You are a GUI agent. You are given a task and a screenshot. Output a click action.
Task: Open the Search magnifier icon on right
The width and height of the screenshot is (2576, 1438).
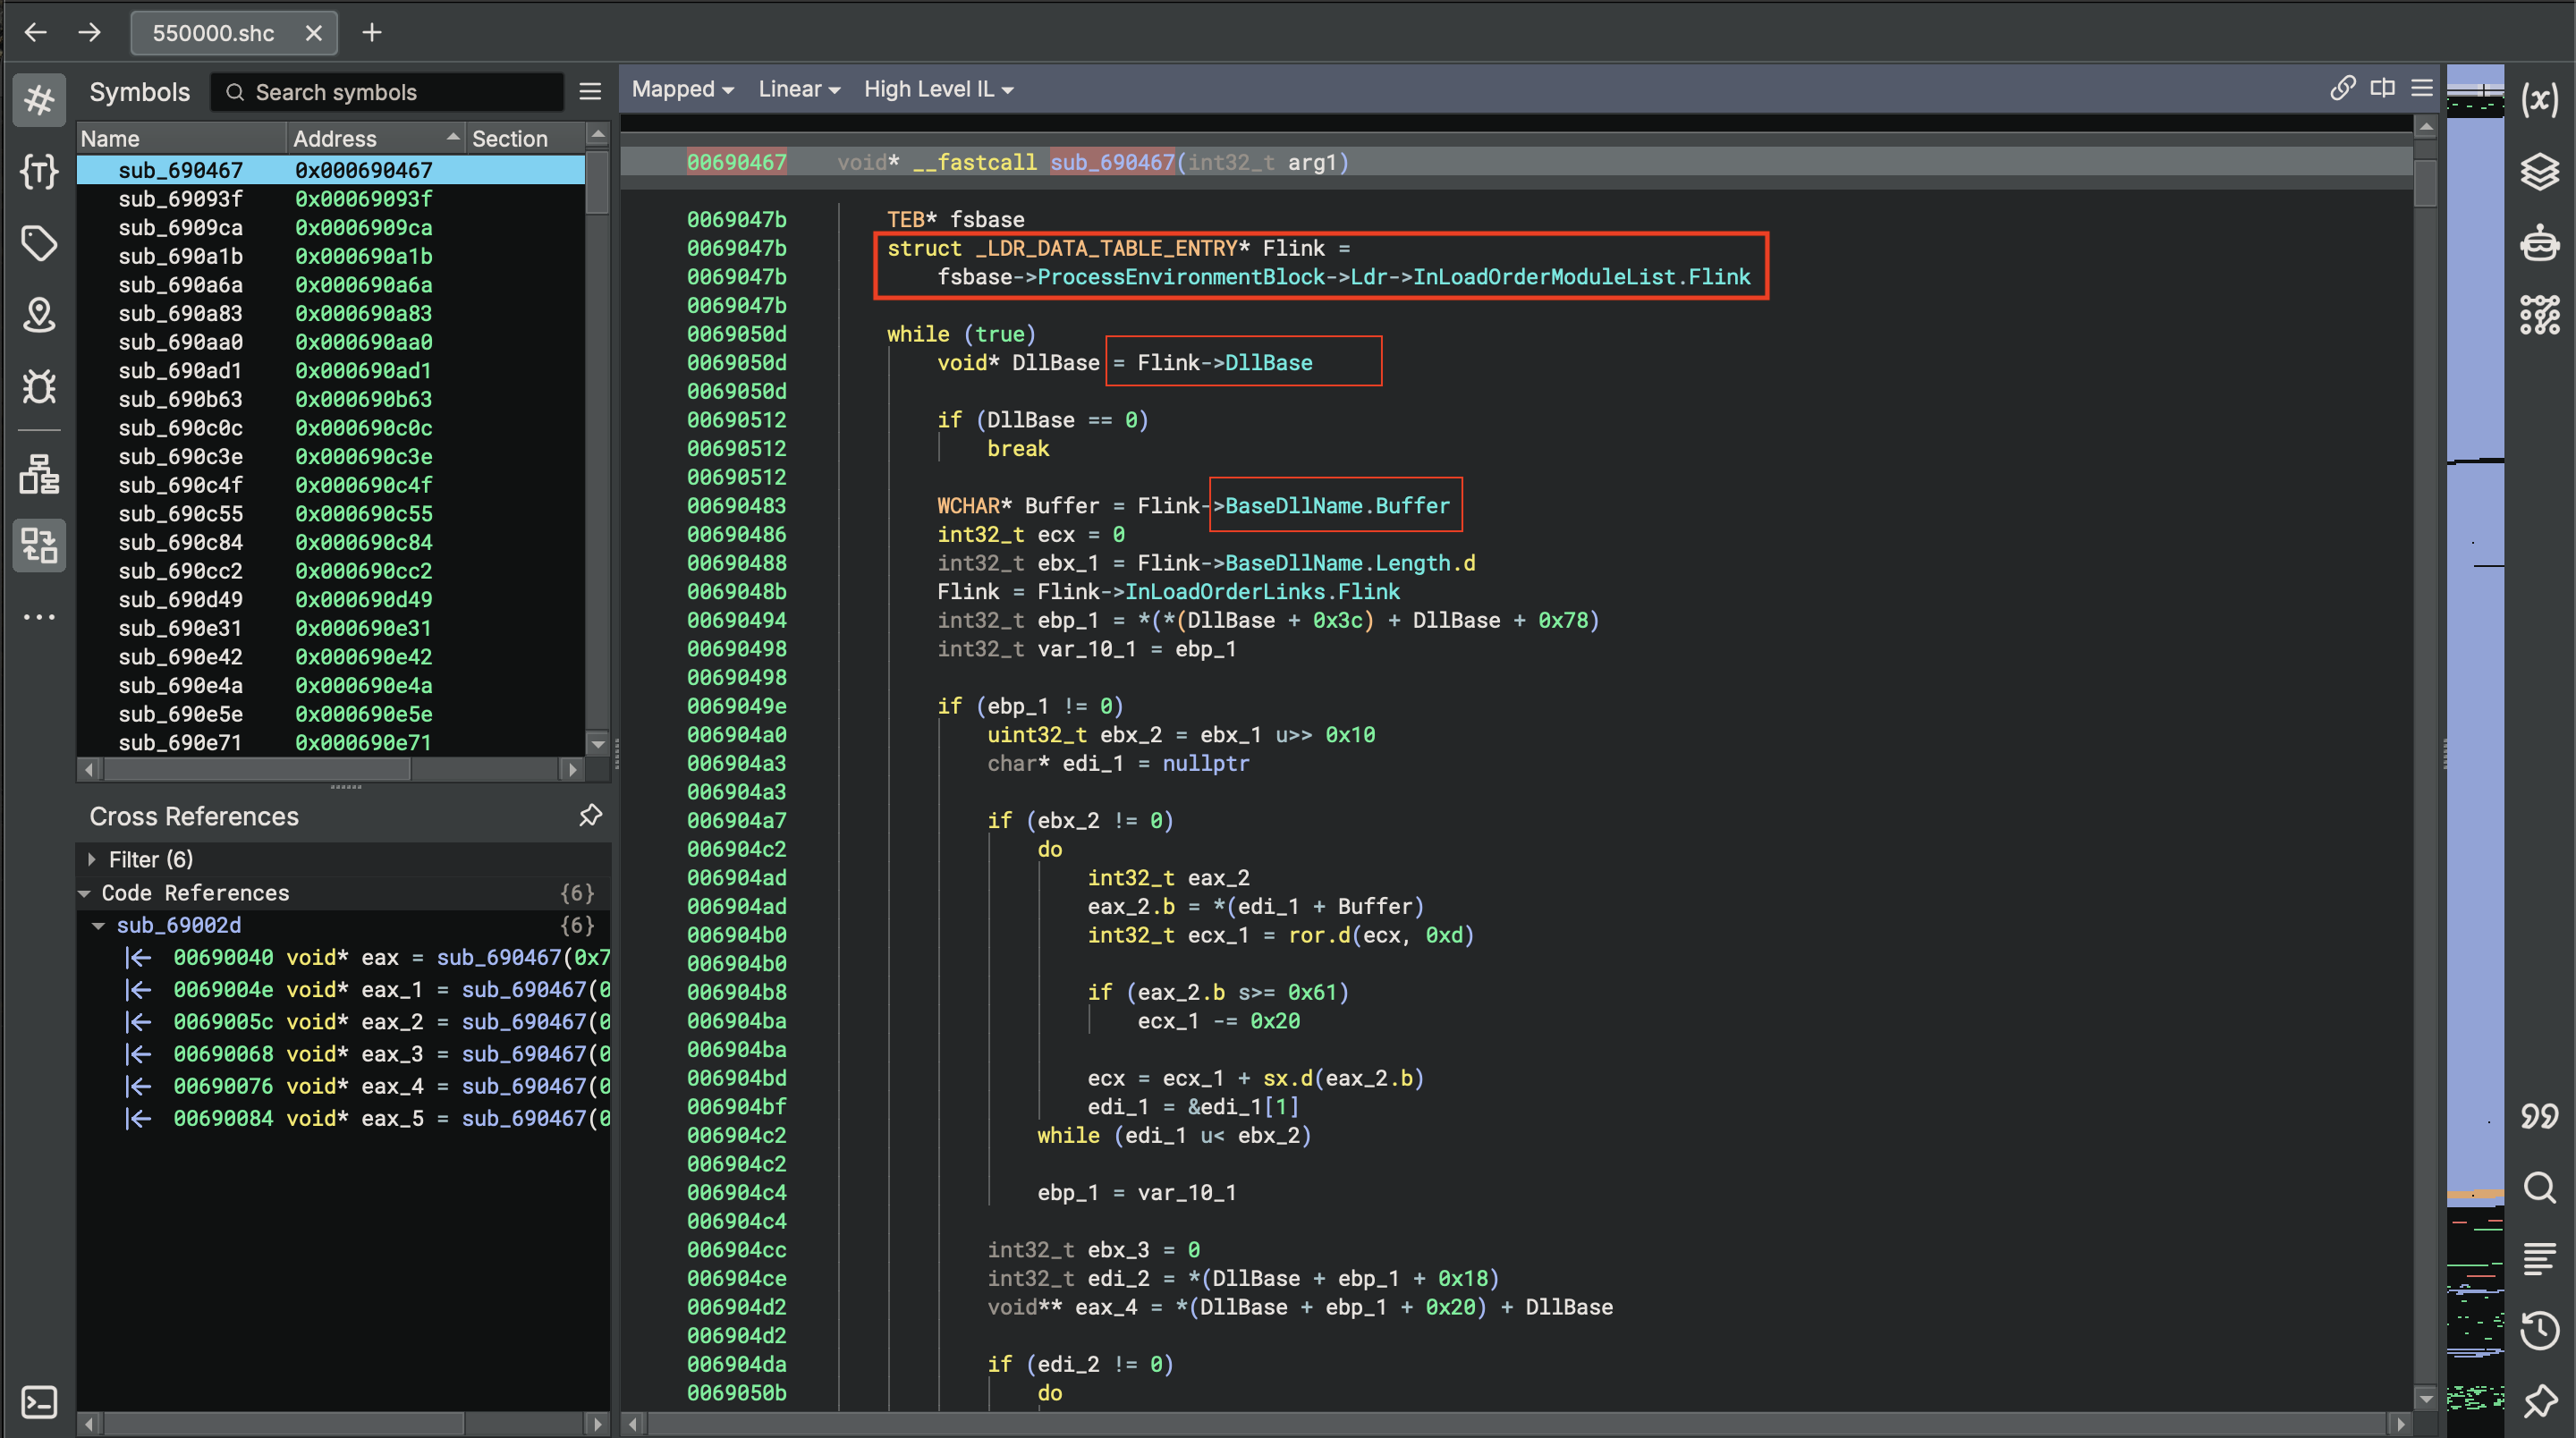(2540, 1187)
